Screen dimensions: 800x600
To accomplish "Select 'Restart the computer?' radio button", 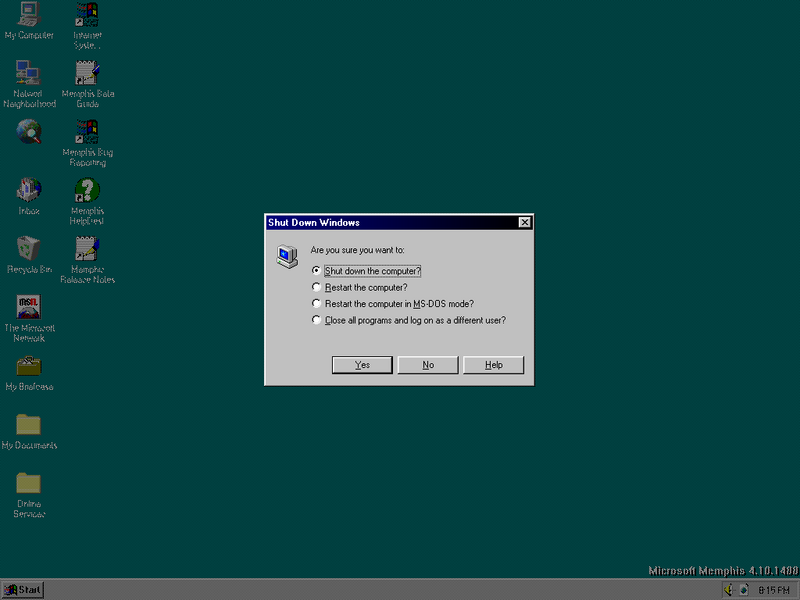I will click(317, 287).
